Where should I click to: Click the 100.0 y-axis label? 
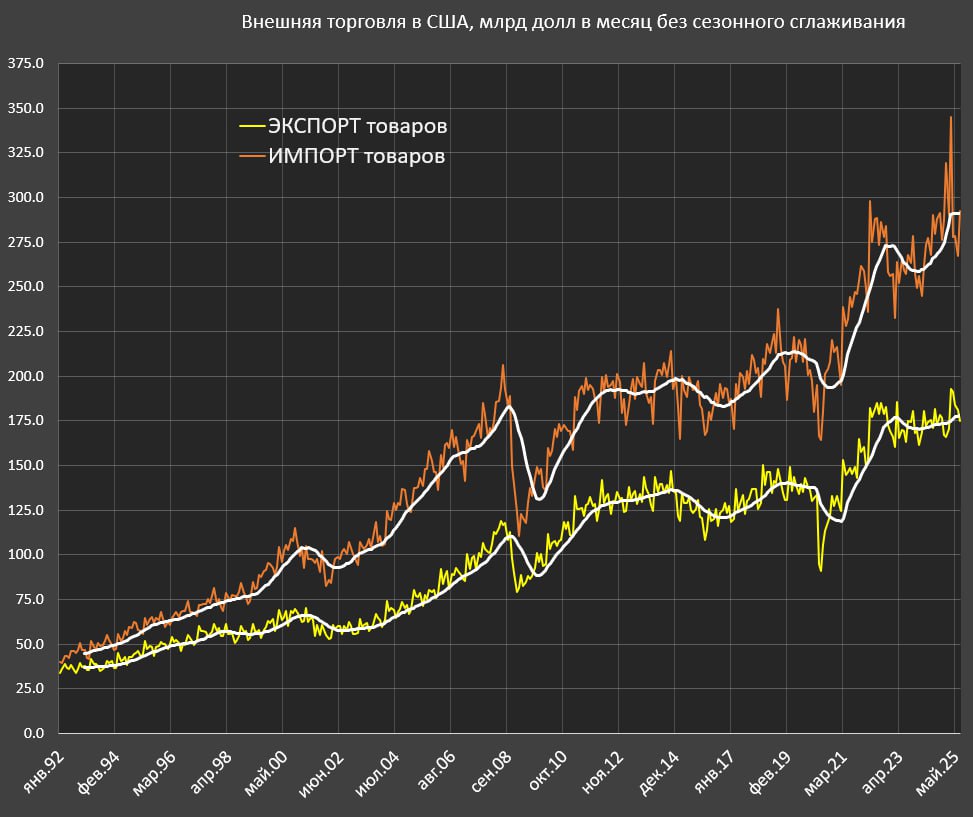(x=24, y=555)
